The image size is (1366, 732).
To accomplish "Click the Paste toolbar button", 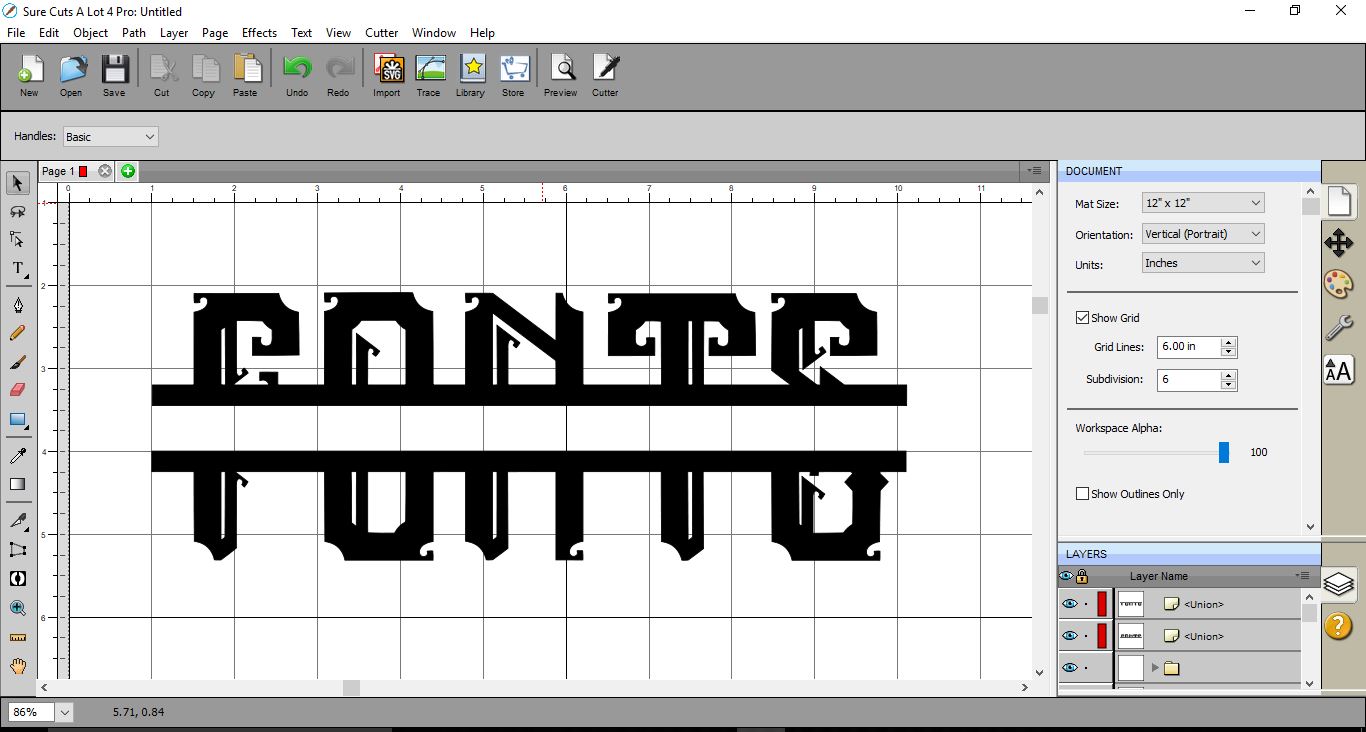I will (246, 76).
